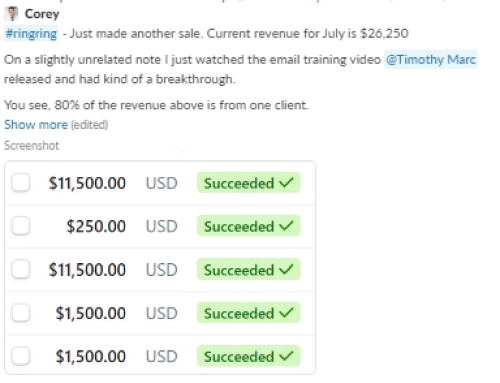This screenshot has width=500, height=383.
Task: Click USD currency on the last payment row
Action: [162, 357]
